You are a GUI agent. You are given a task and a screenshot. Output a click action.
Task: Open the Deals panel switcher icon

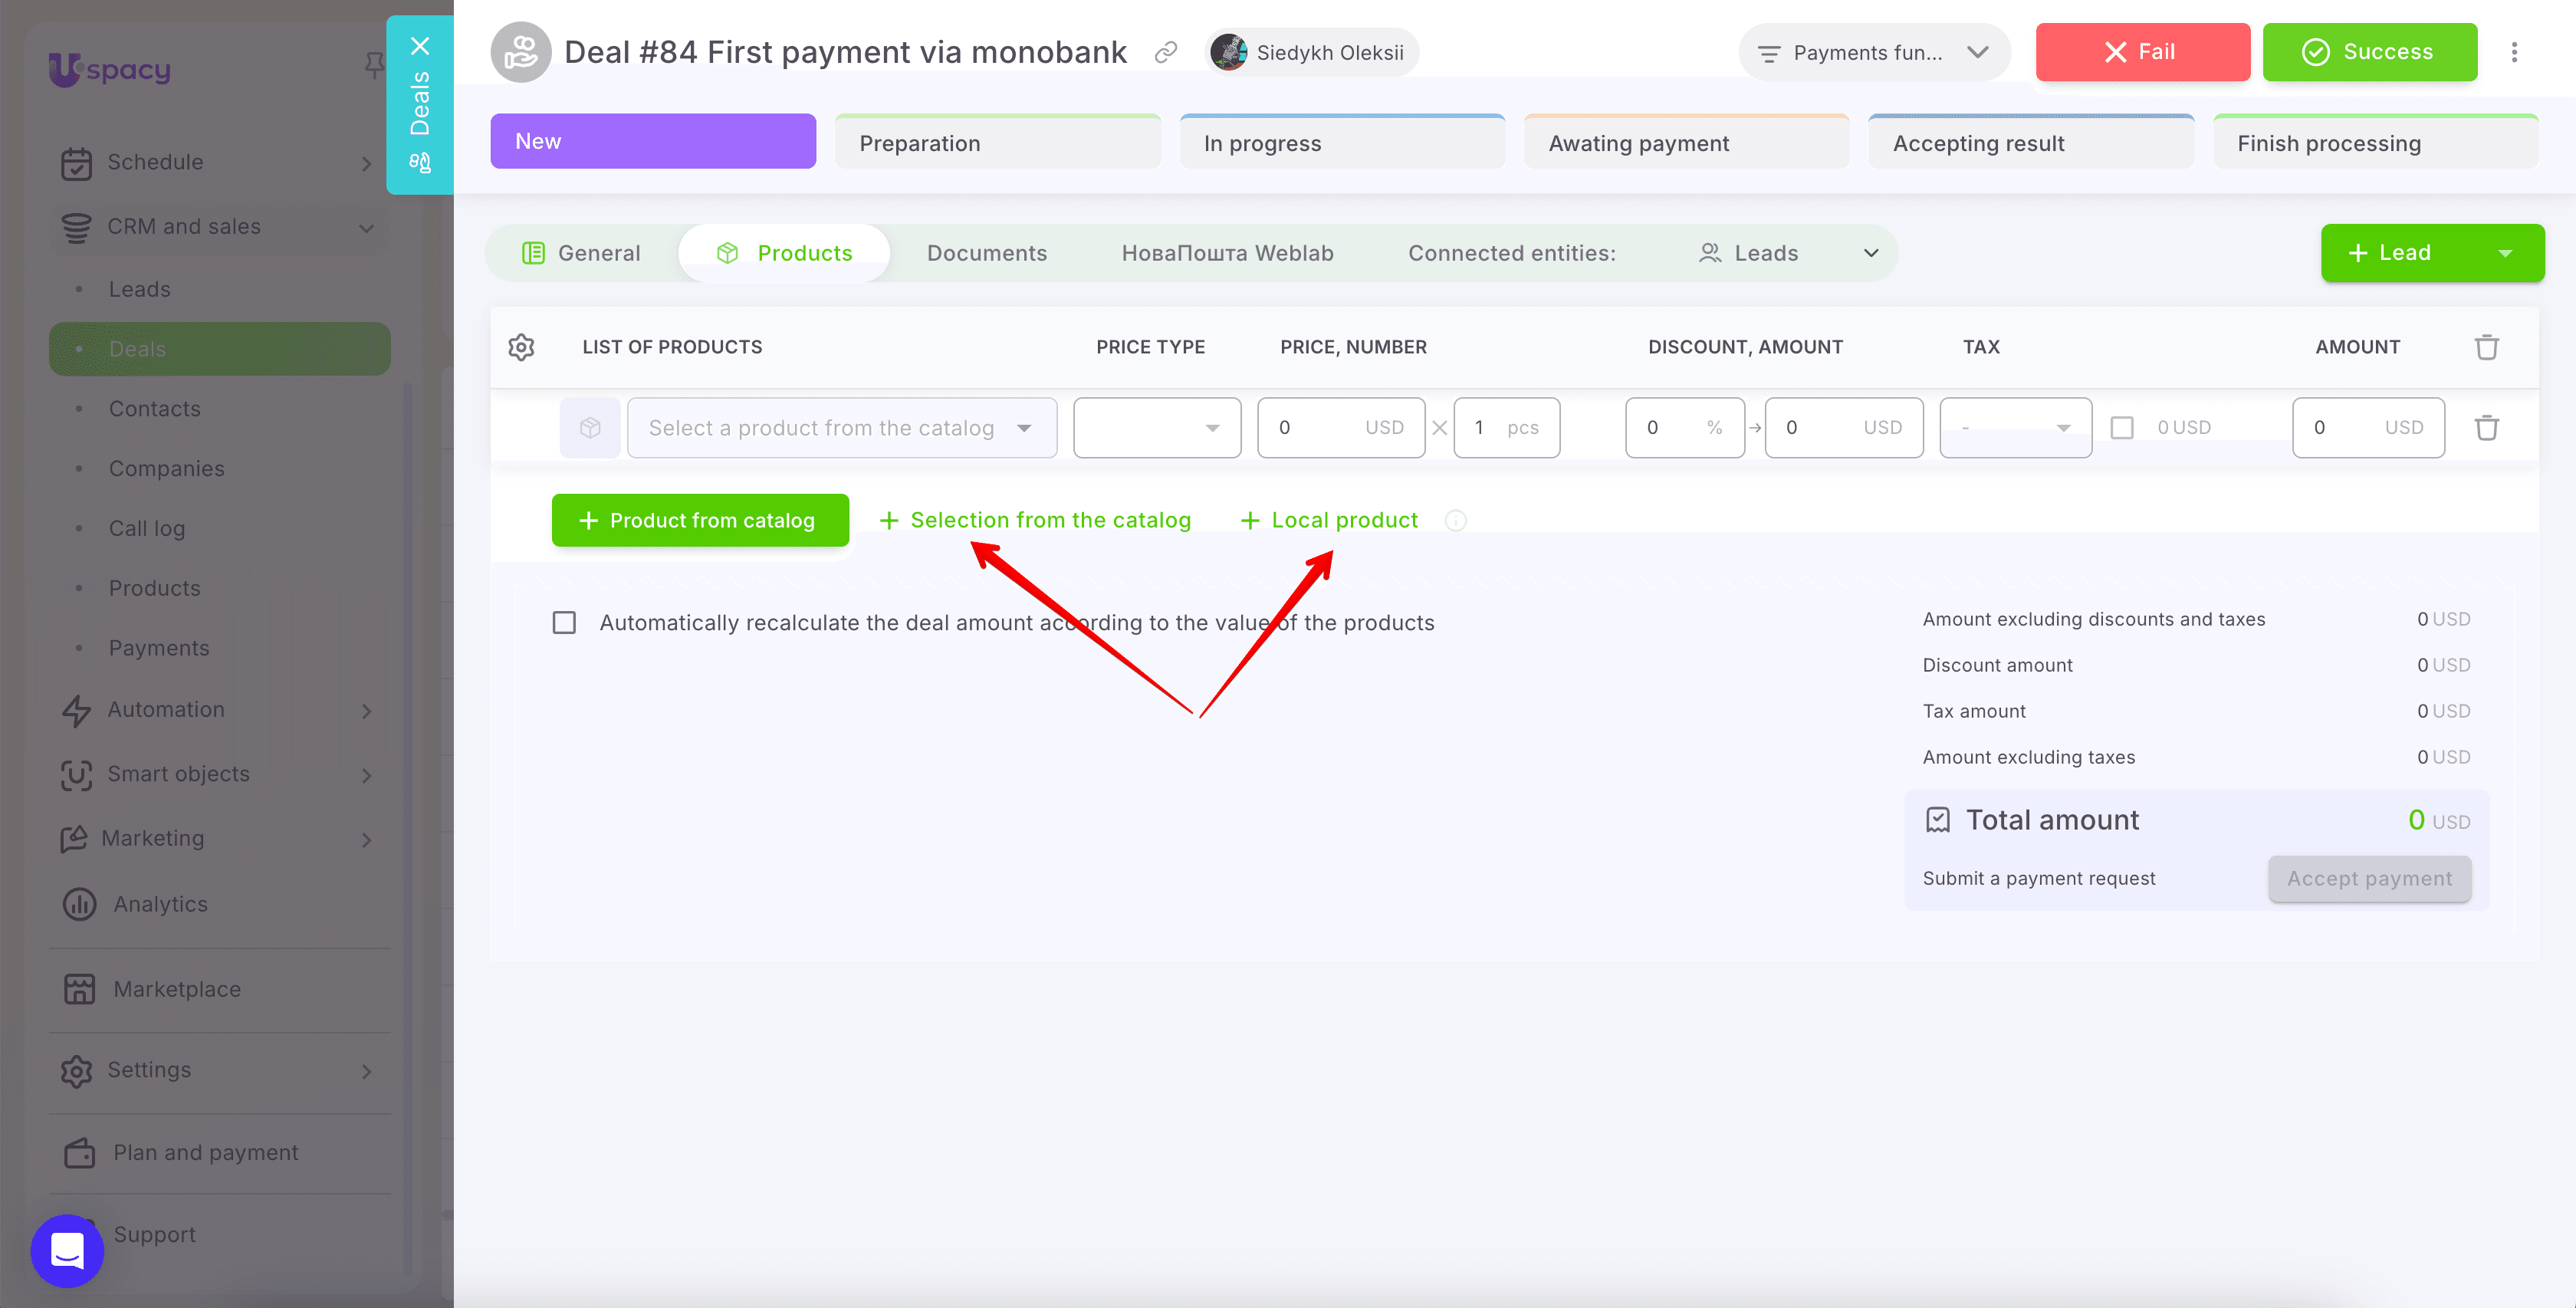tap(420, 162)
